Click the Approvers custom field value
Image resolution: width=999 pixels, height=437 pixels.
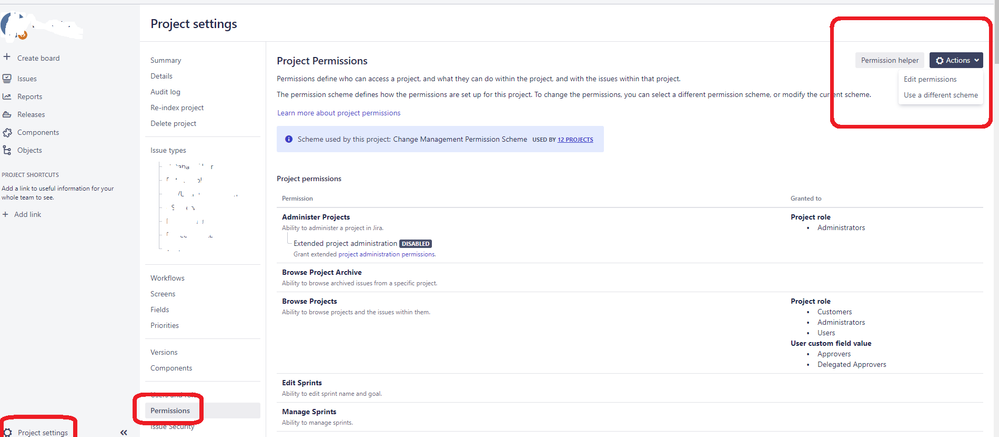tap(834, 354)
